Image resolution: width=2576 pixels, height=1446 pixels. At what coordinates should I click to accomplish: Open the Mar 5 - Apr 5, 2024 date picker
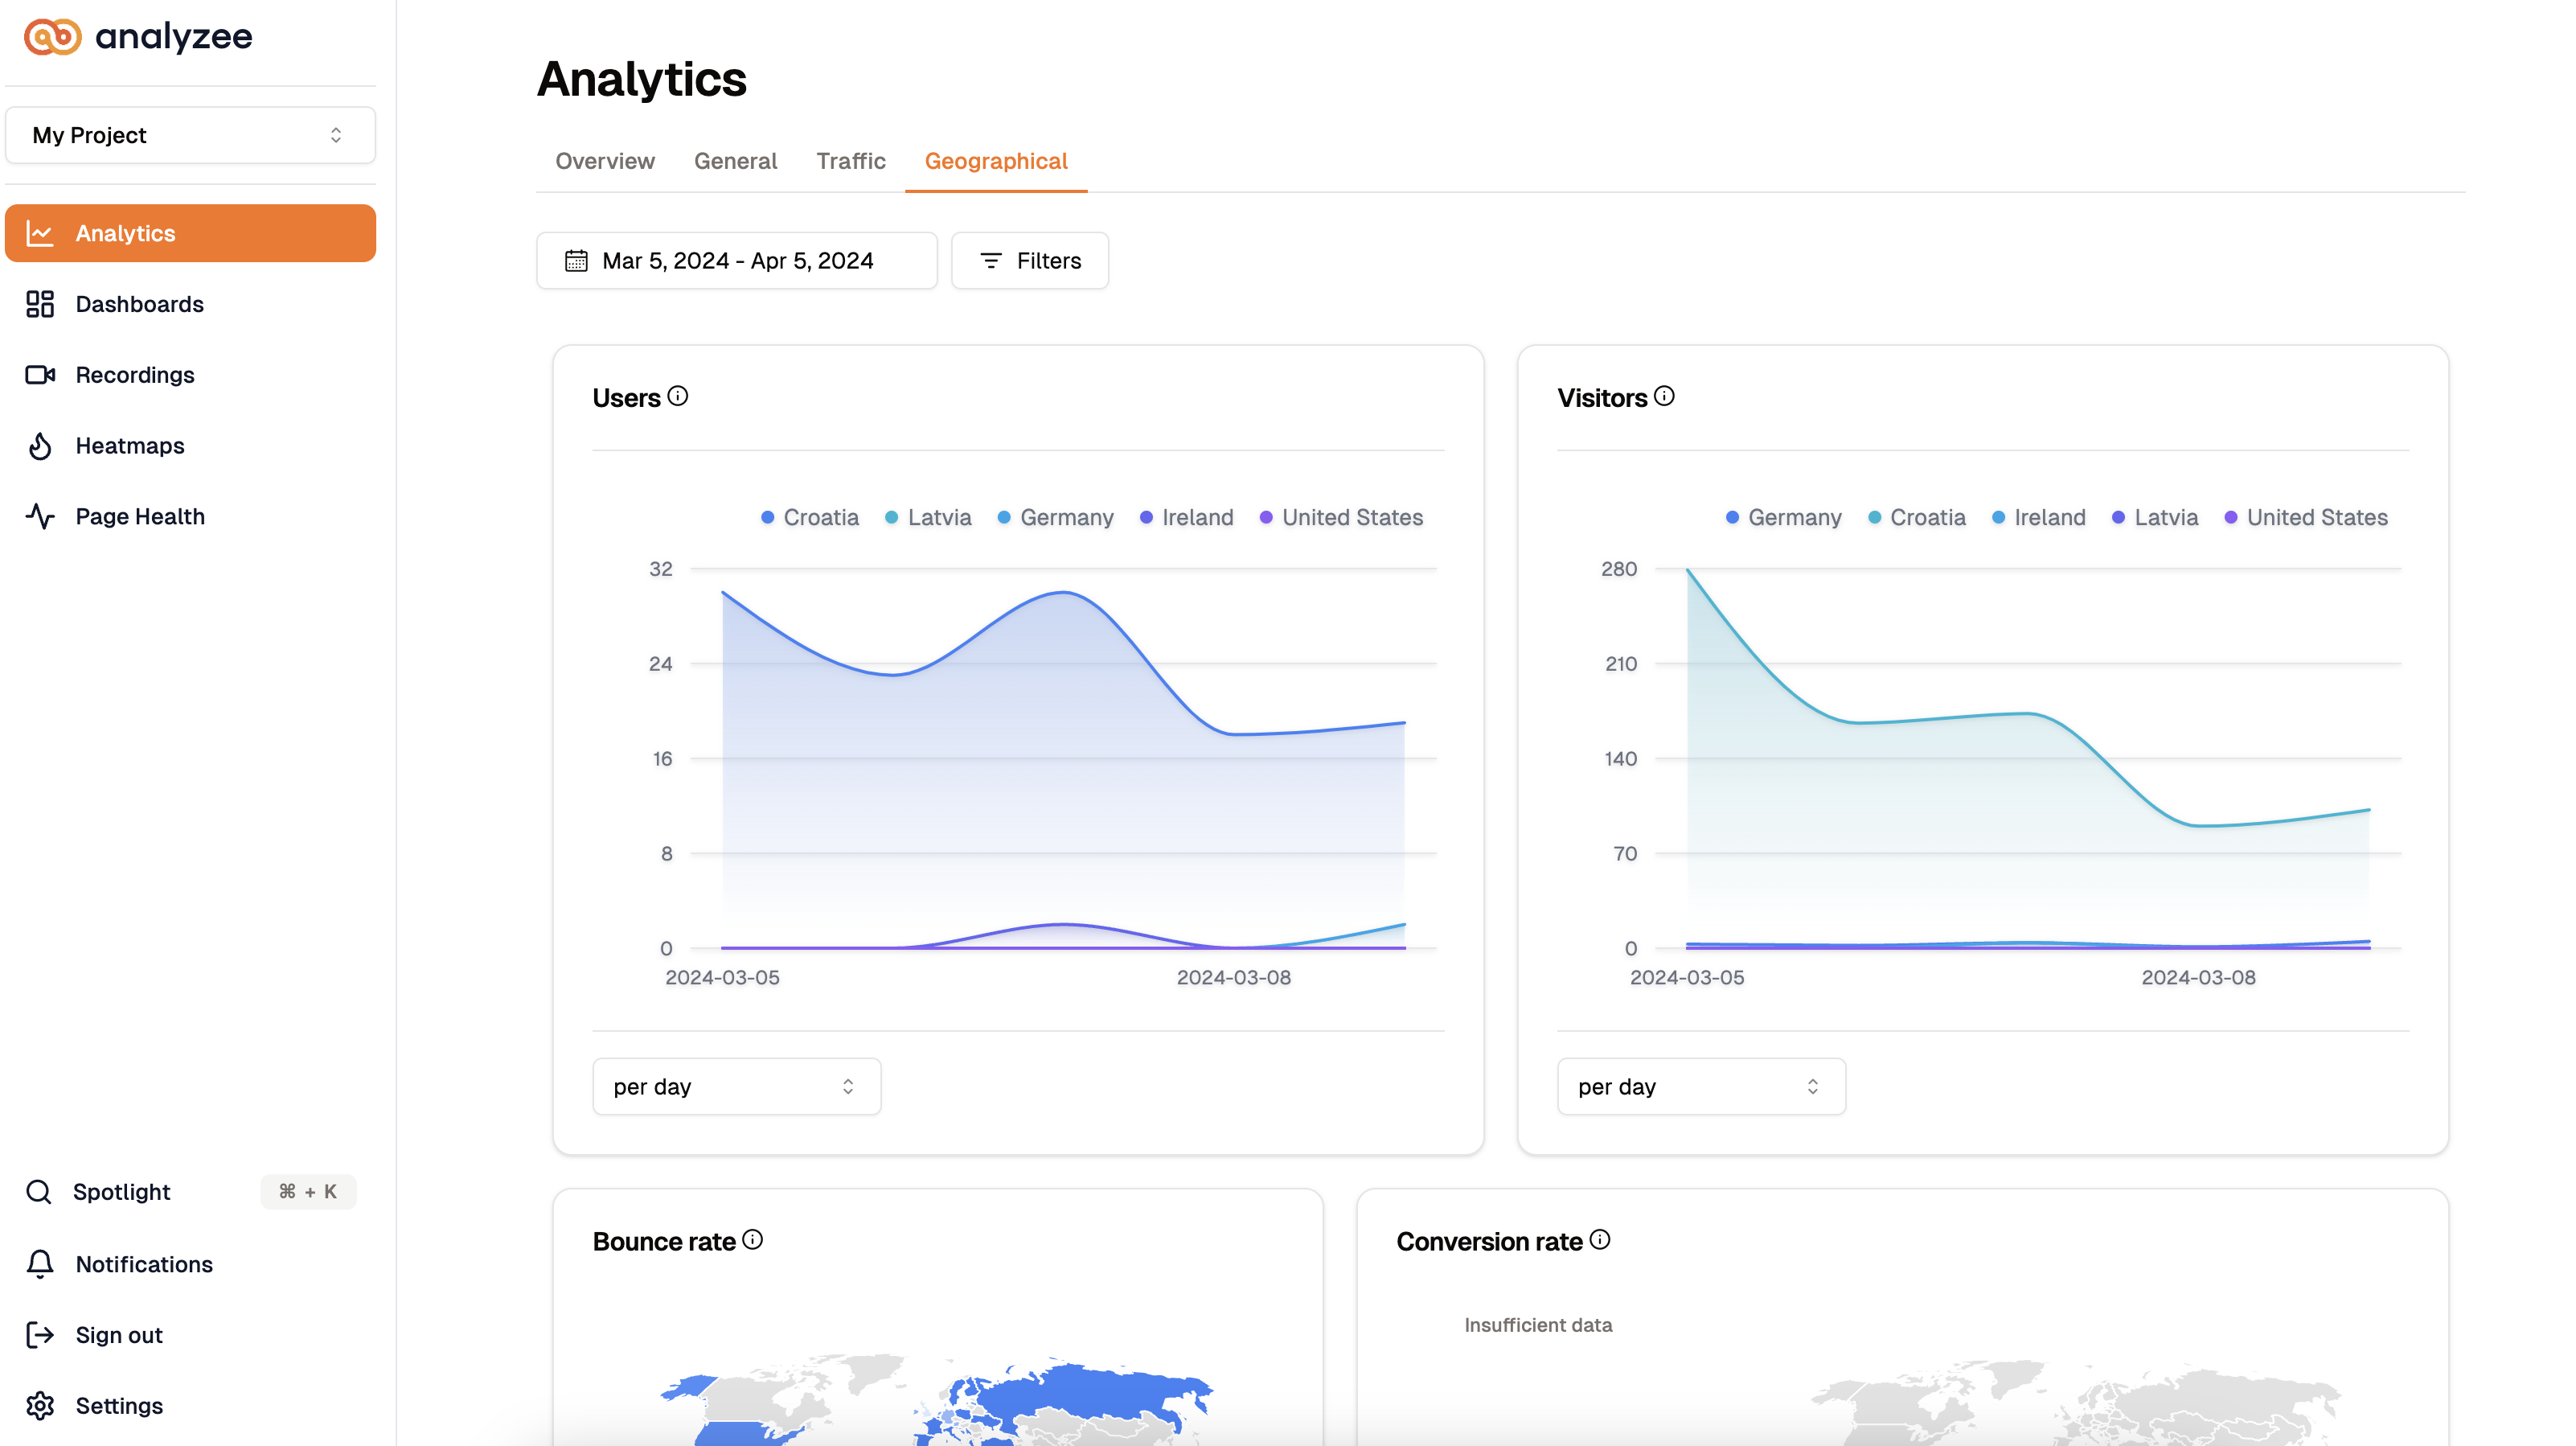point(737,261)
